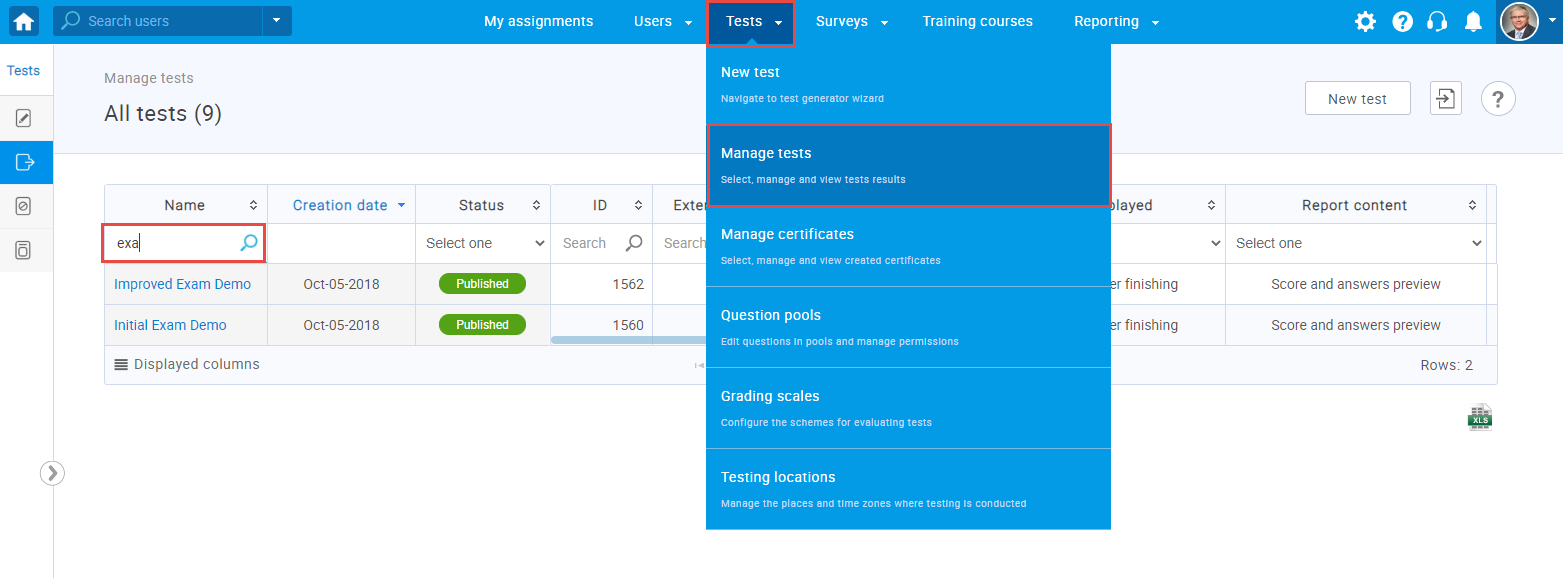Click the New test button
Screen dimensions: 1563x578
1357,98
